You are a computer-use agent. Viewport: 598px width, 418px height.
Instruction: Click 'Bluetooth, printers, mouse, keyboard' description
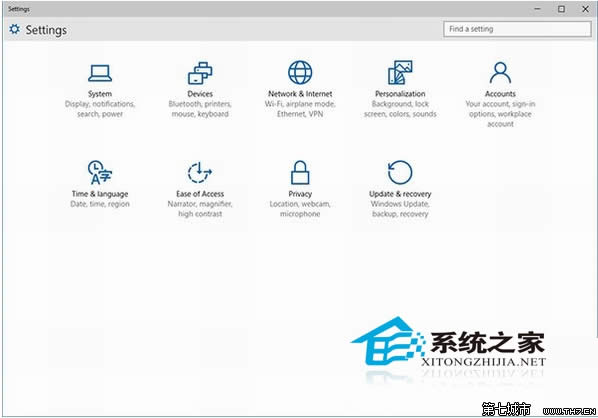coord(200,109)
